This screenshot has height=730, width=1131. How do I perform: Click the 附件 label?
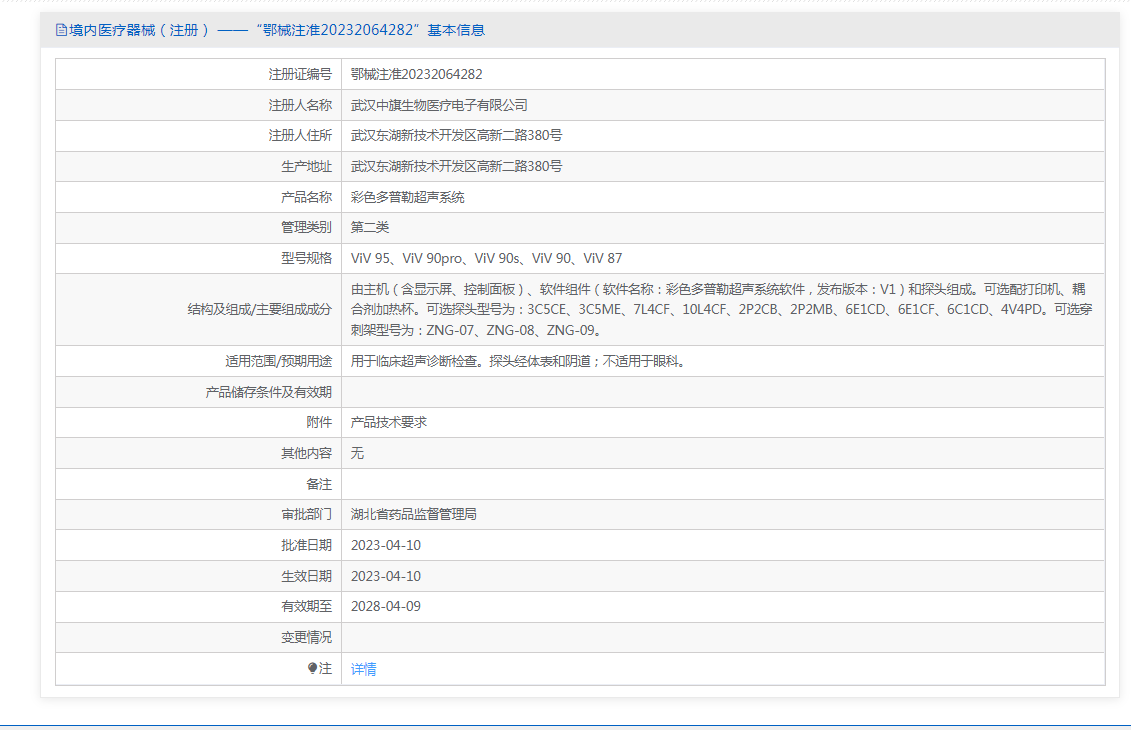click(x=319, y=423)
